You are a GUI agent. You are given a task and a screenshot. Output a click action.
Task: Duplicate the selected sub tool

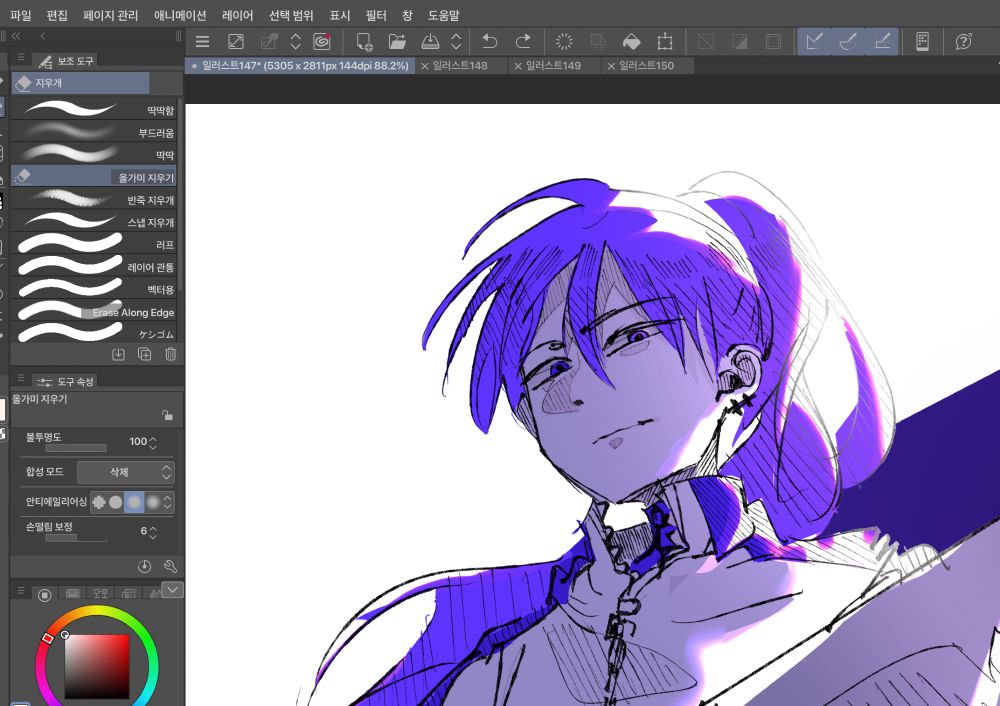click(x=145, y=354)
